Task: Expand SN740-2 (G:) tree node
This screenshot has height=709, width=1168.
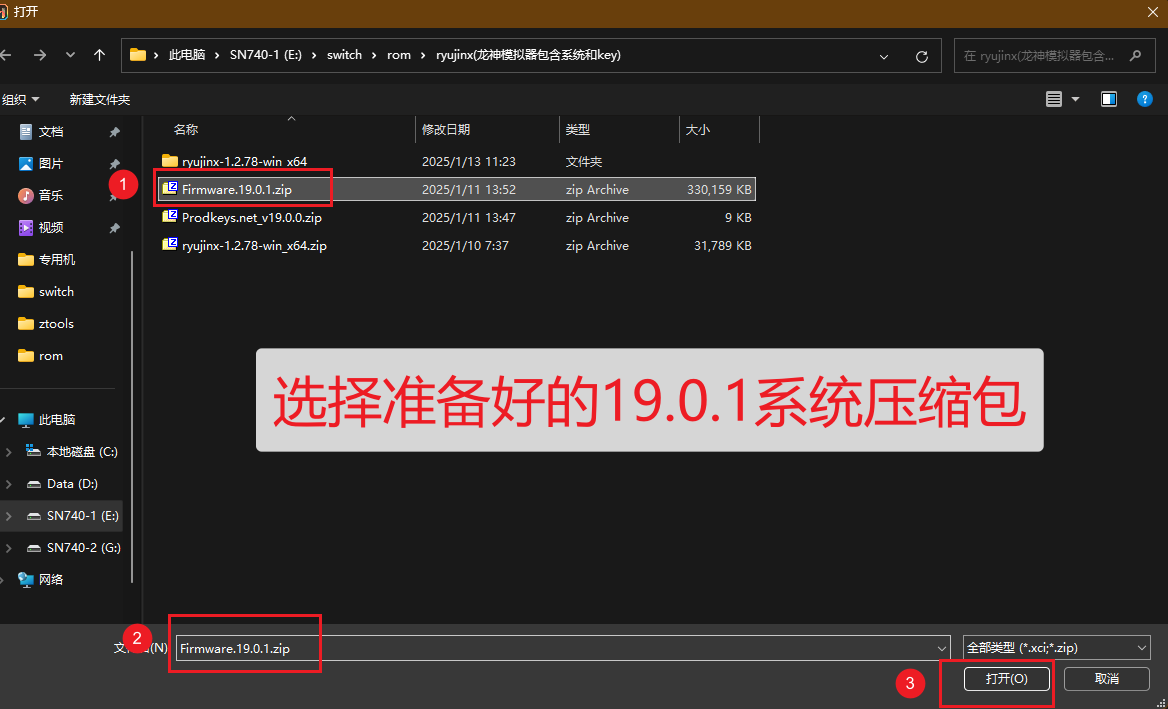Action: (x=8, y=548)
